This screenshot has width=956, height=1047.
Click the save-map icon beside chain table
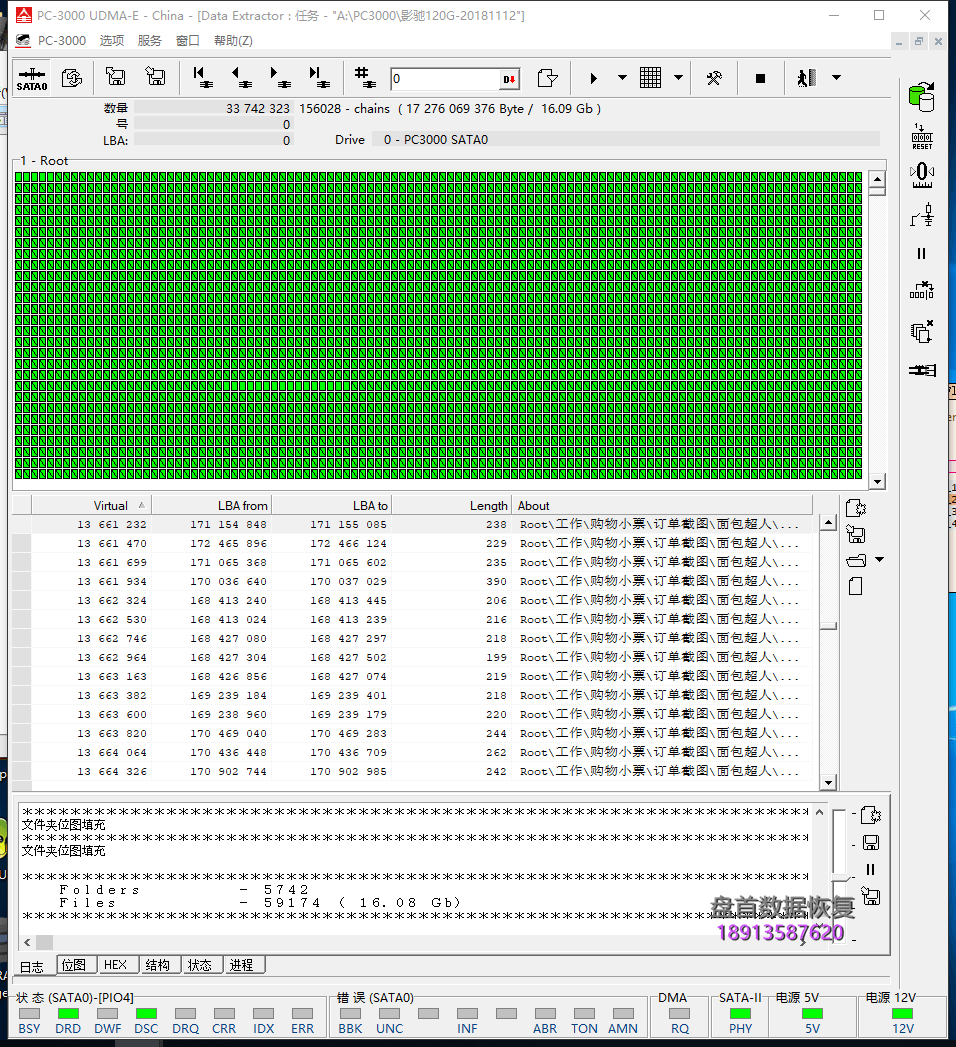856,534
